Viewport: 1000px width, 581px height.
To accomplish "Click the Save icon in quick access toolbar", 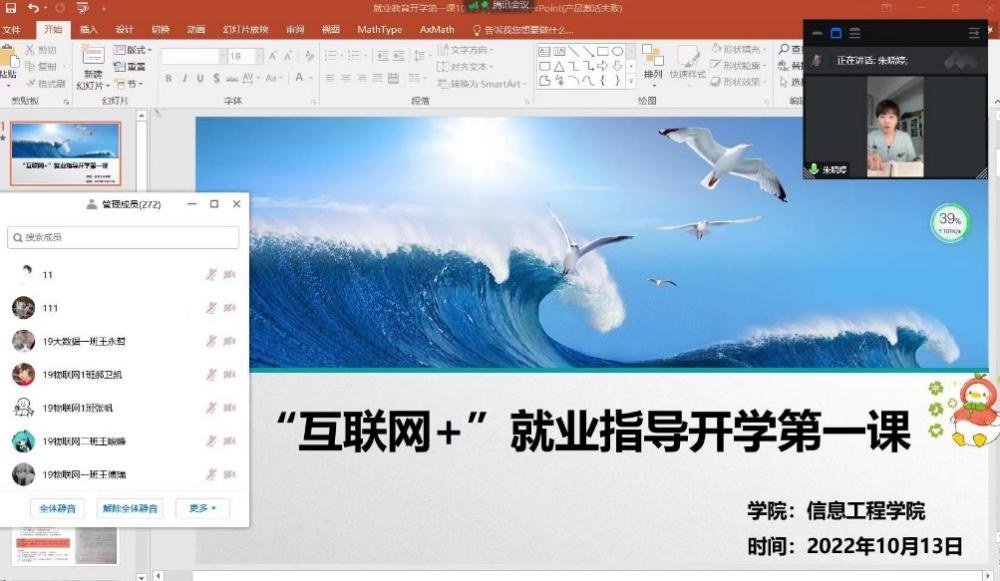I will click(x=11, y=8).
